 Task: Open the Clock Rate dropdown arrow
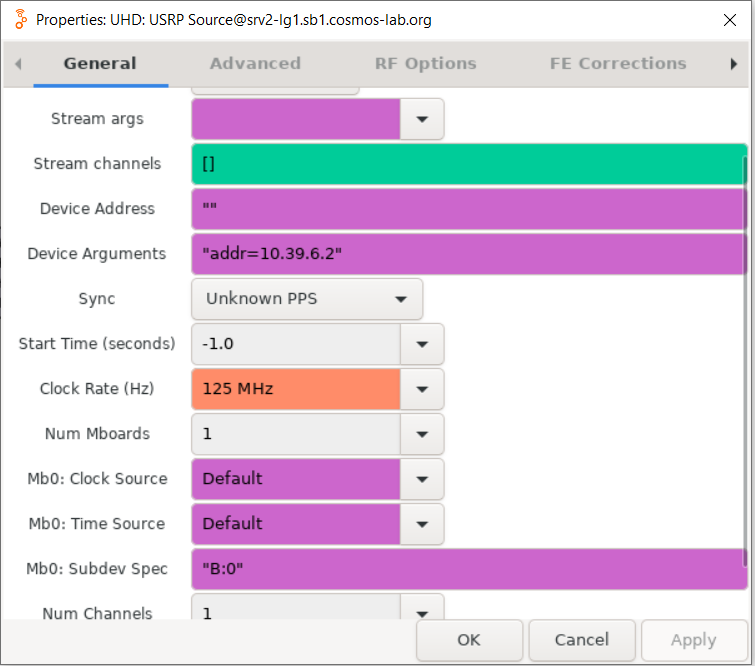[422, 389]
